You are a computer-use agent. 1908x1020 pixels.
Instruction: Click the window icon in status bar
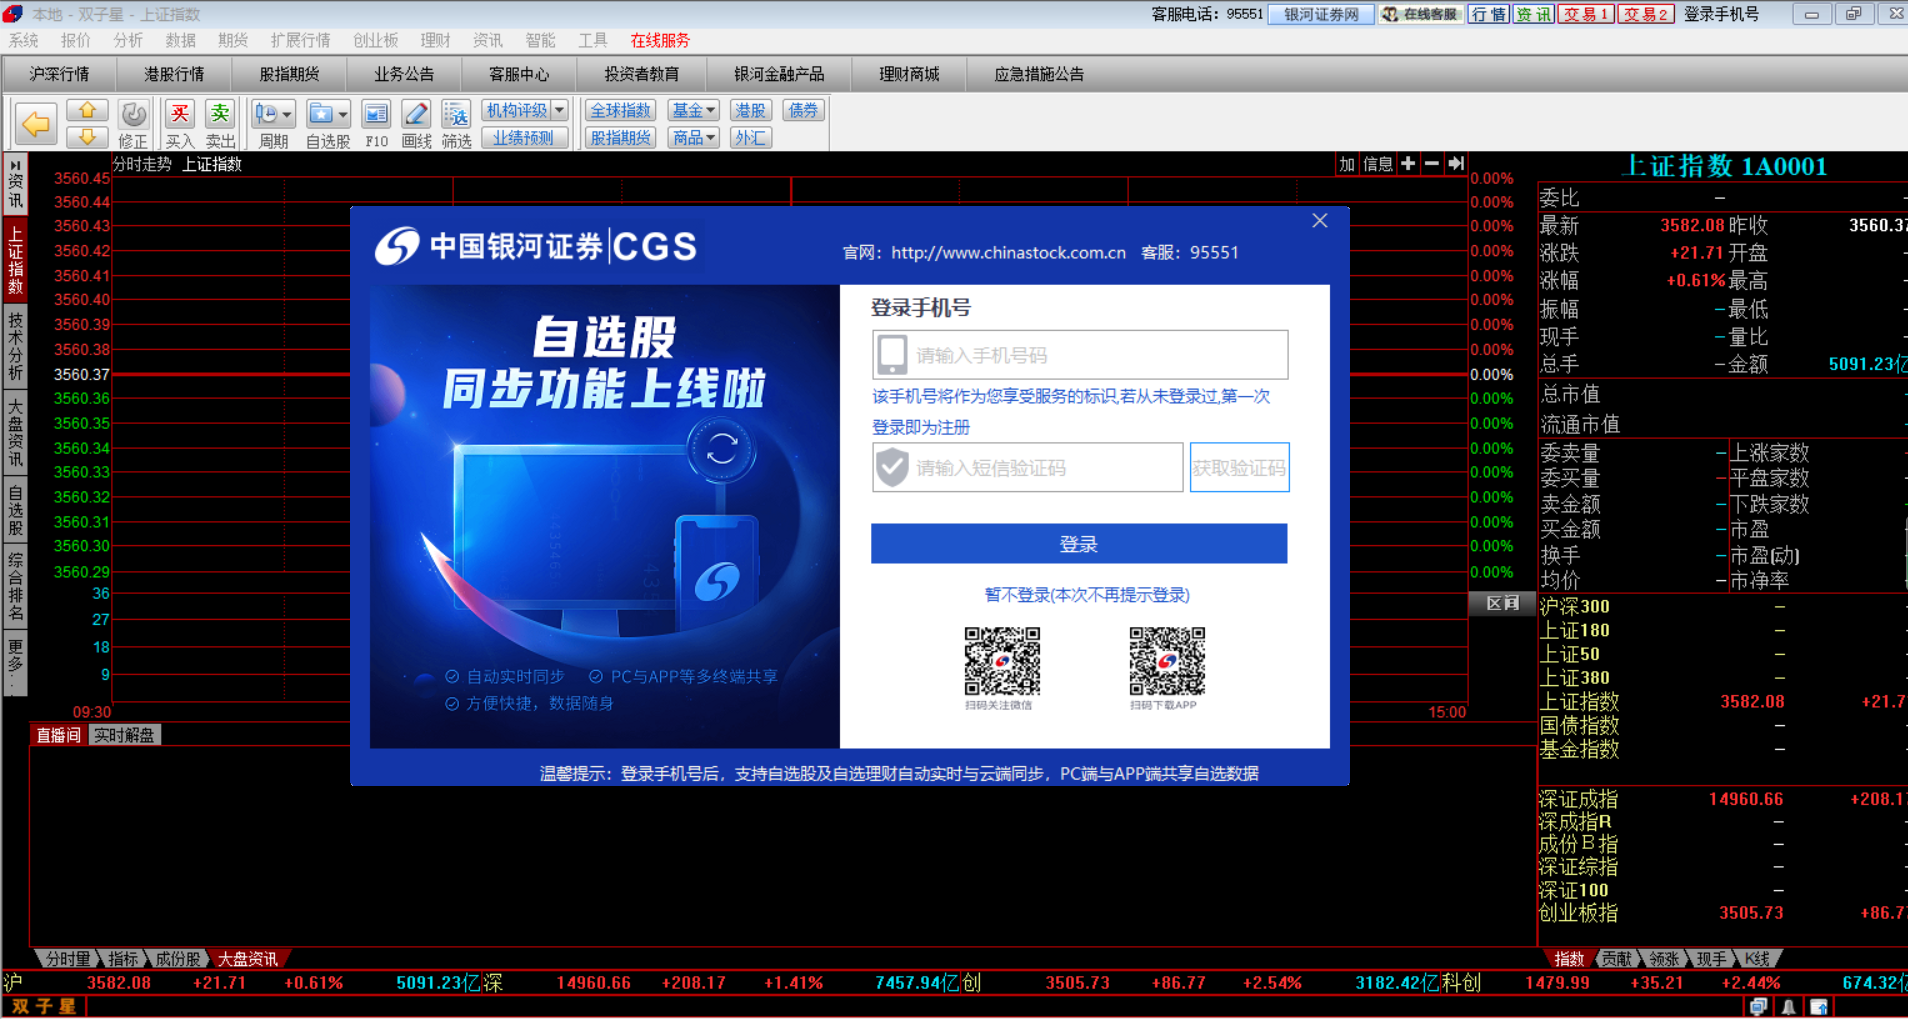click(1758, 1007)
